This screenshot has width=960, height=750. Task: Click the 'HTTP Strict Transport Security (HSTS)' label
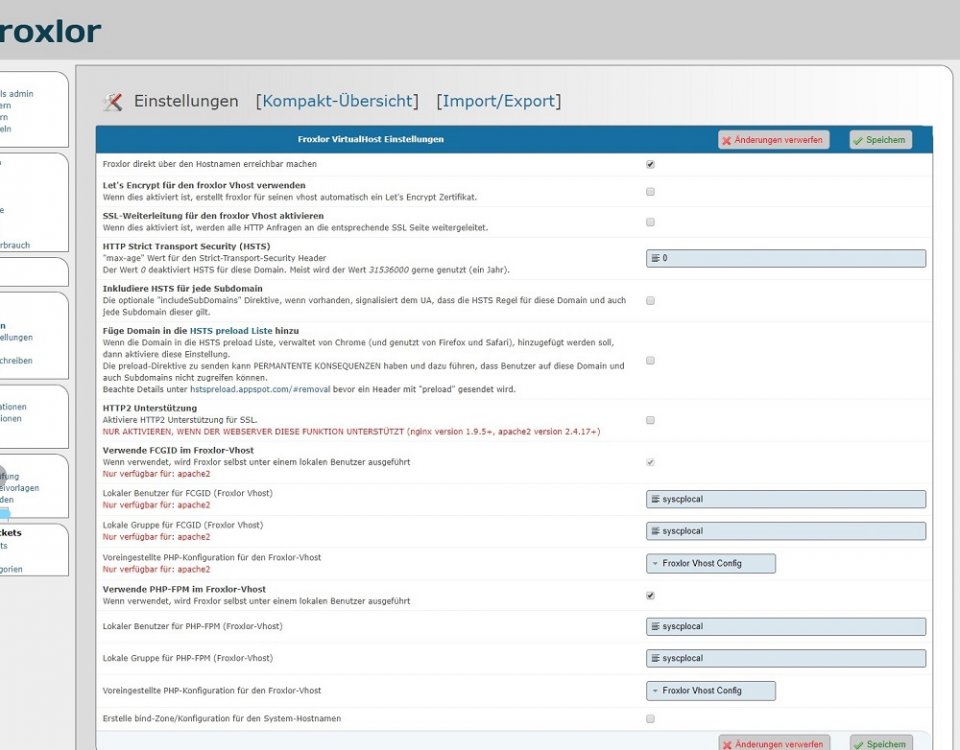pyautogui.click(x=186, y=247)
